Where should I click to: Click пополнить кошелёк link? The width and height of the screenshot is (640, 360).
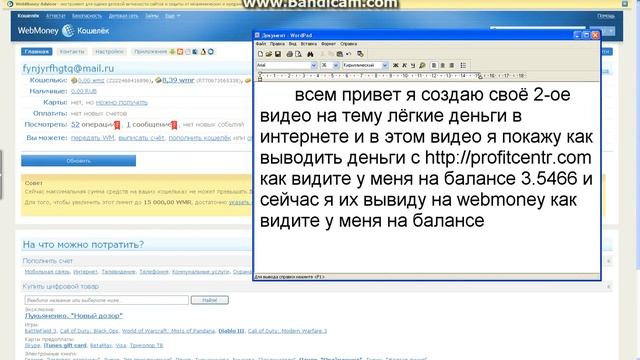click(200, 138)
